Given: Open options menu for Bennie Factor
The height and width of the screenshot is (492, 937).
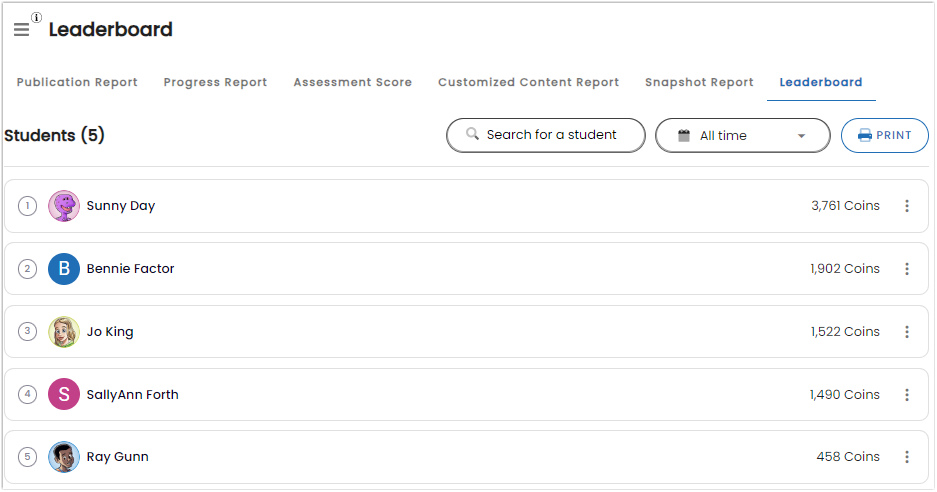Looking at the screenshot, I should pyautogui.click(x=907, y=269).
